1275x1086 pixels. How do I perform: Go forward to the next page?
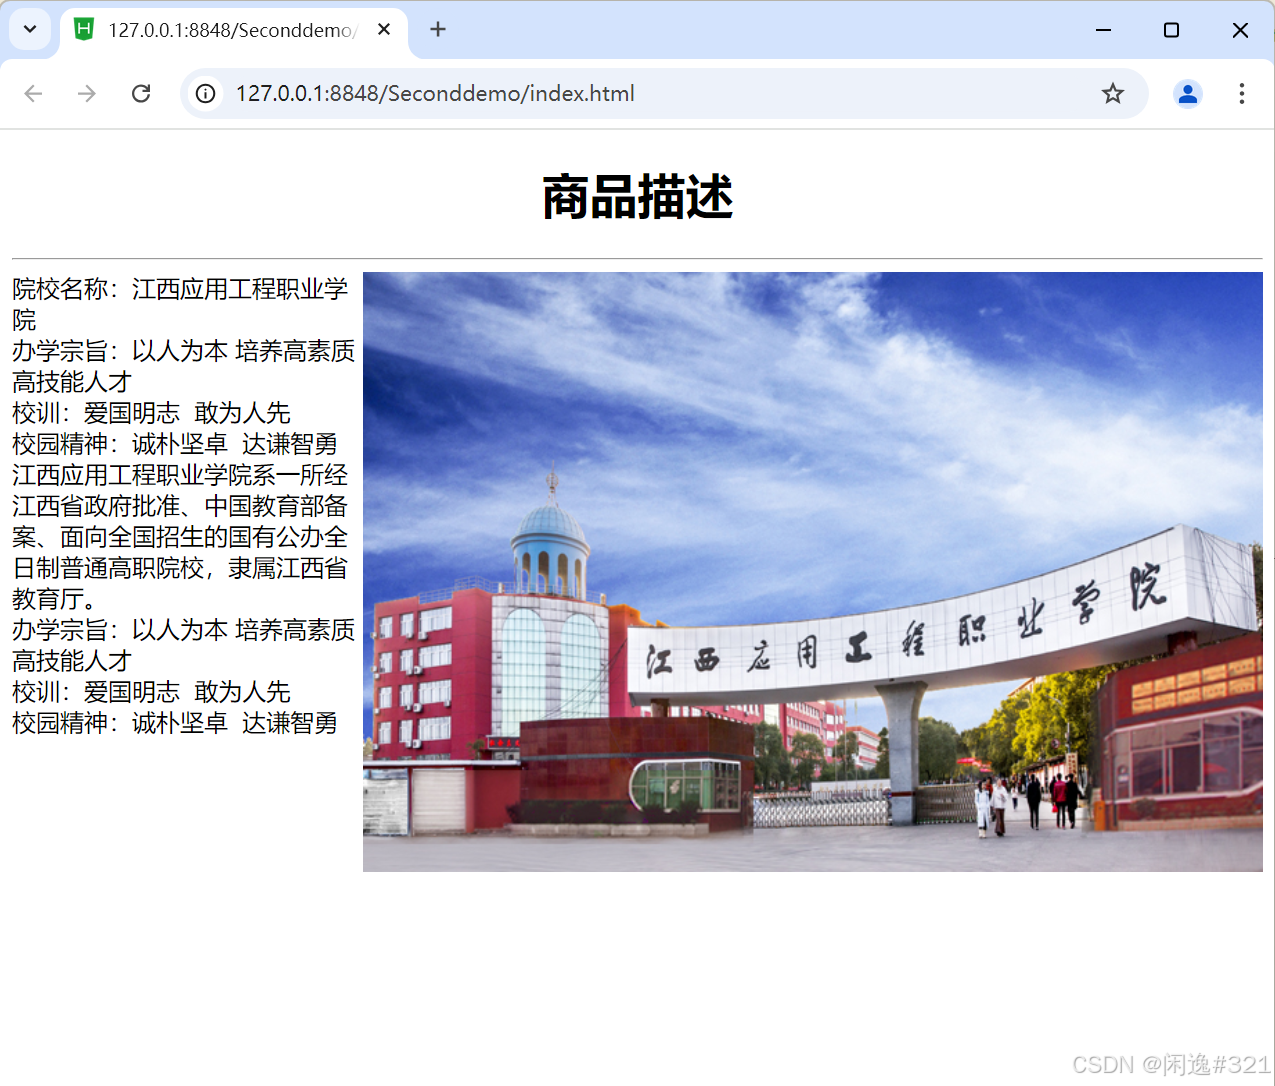87,93
